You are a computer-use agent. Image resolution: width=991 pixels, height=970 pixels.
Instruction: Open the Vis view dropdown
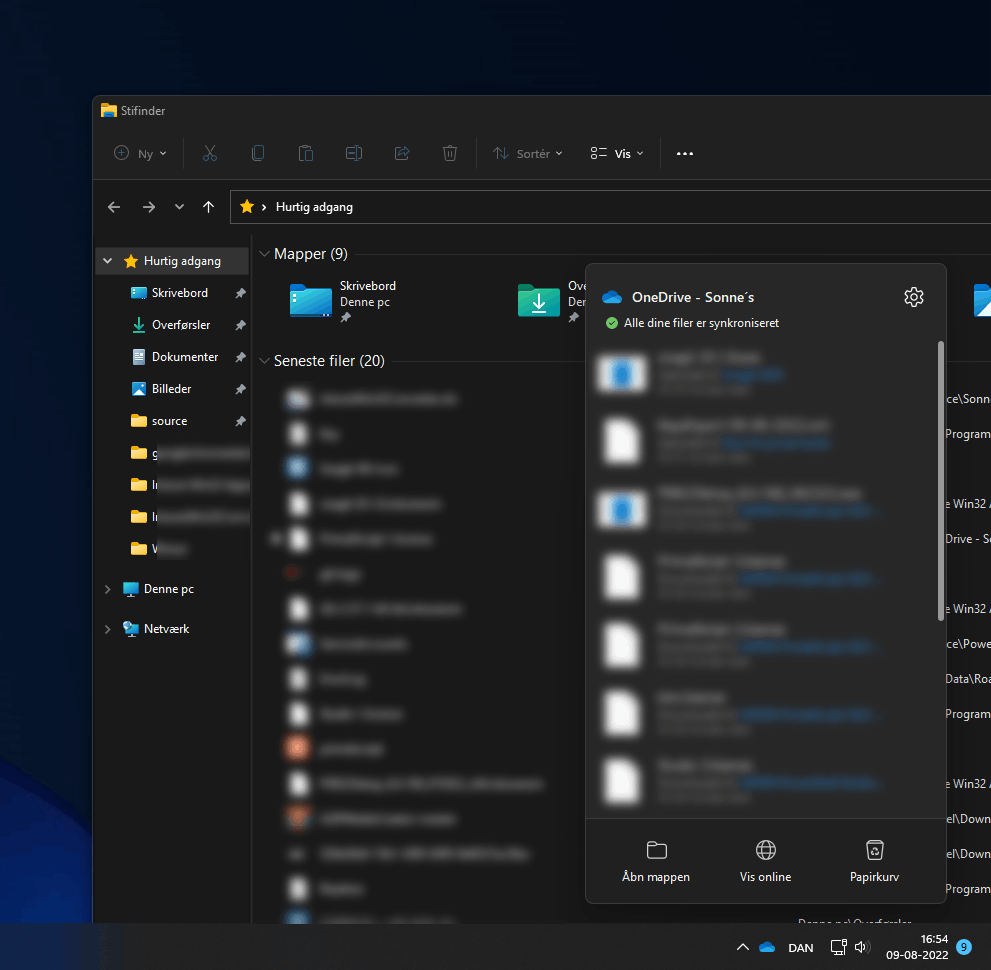(x=617, y=154)
